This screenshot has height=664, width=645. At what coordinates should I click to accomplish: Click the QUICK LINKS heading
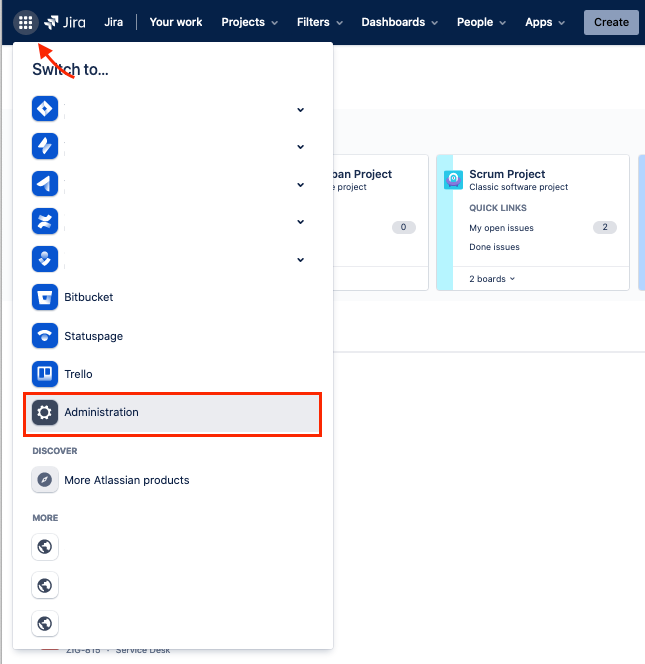click(x=498, y=208)
